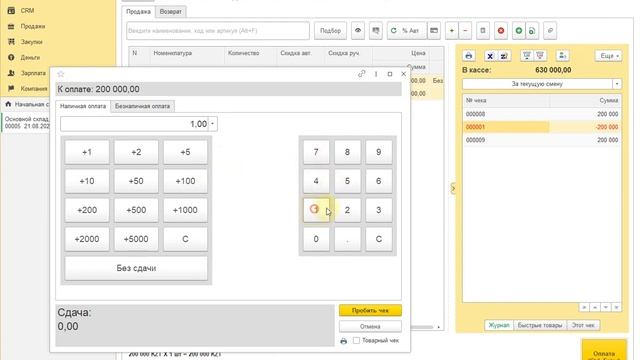Click the % Авт discount button

point(407,31)
